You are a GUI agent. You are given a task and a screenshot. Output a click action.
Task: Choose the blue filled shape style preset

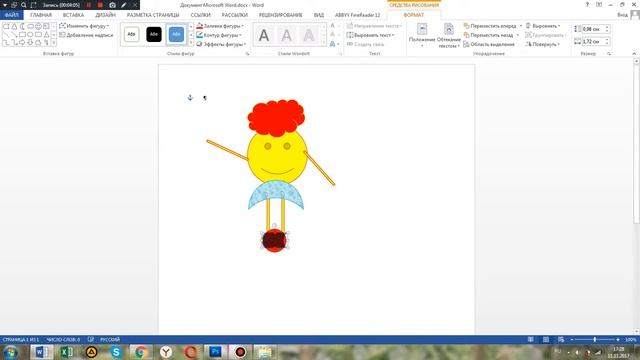click(176, 34)
